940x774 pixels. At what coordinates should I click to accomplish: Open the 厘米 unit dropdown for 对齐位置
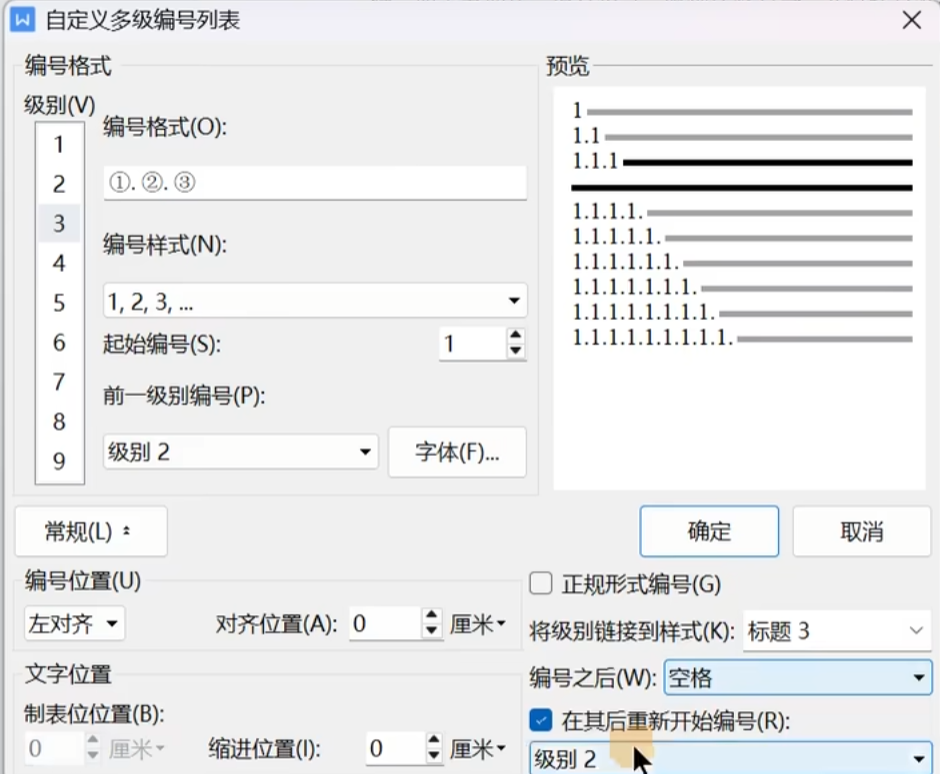click(478, 624)
